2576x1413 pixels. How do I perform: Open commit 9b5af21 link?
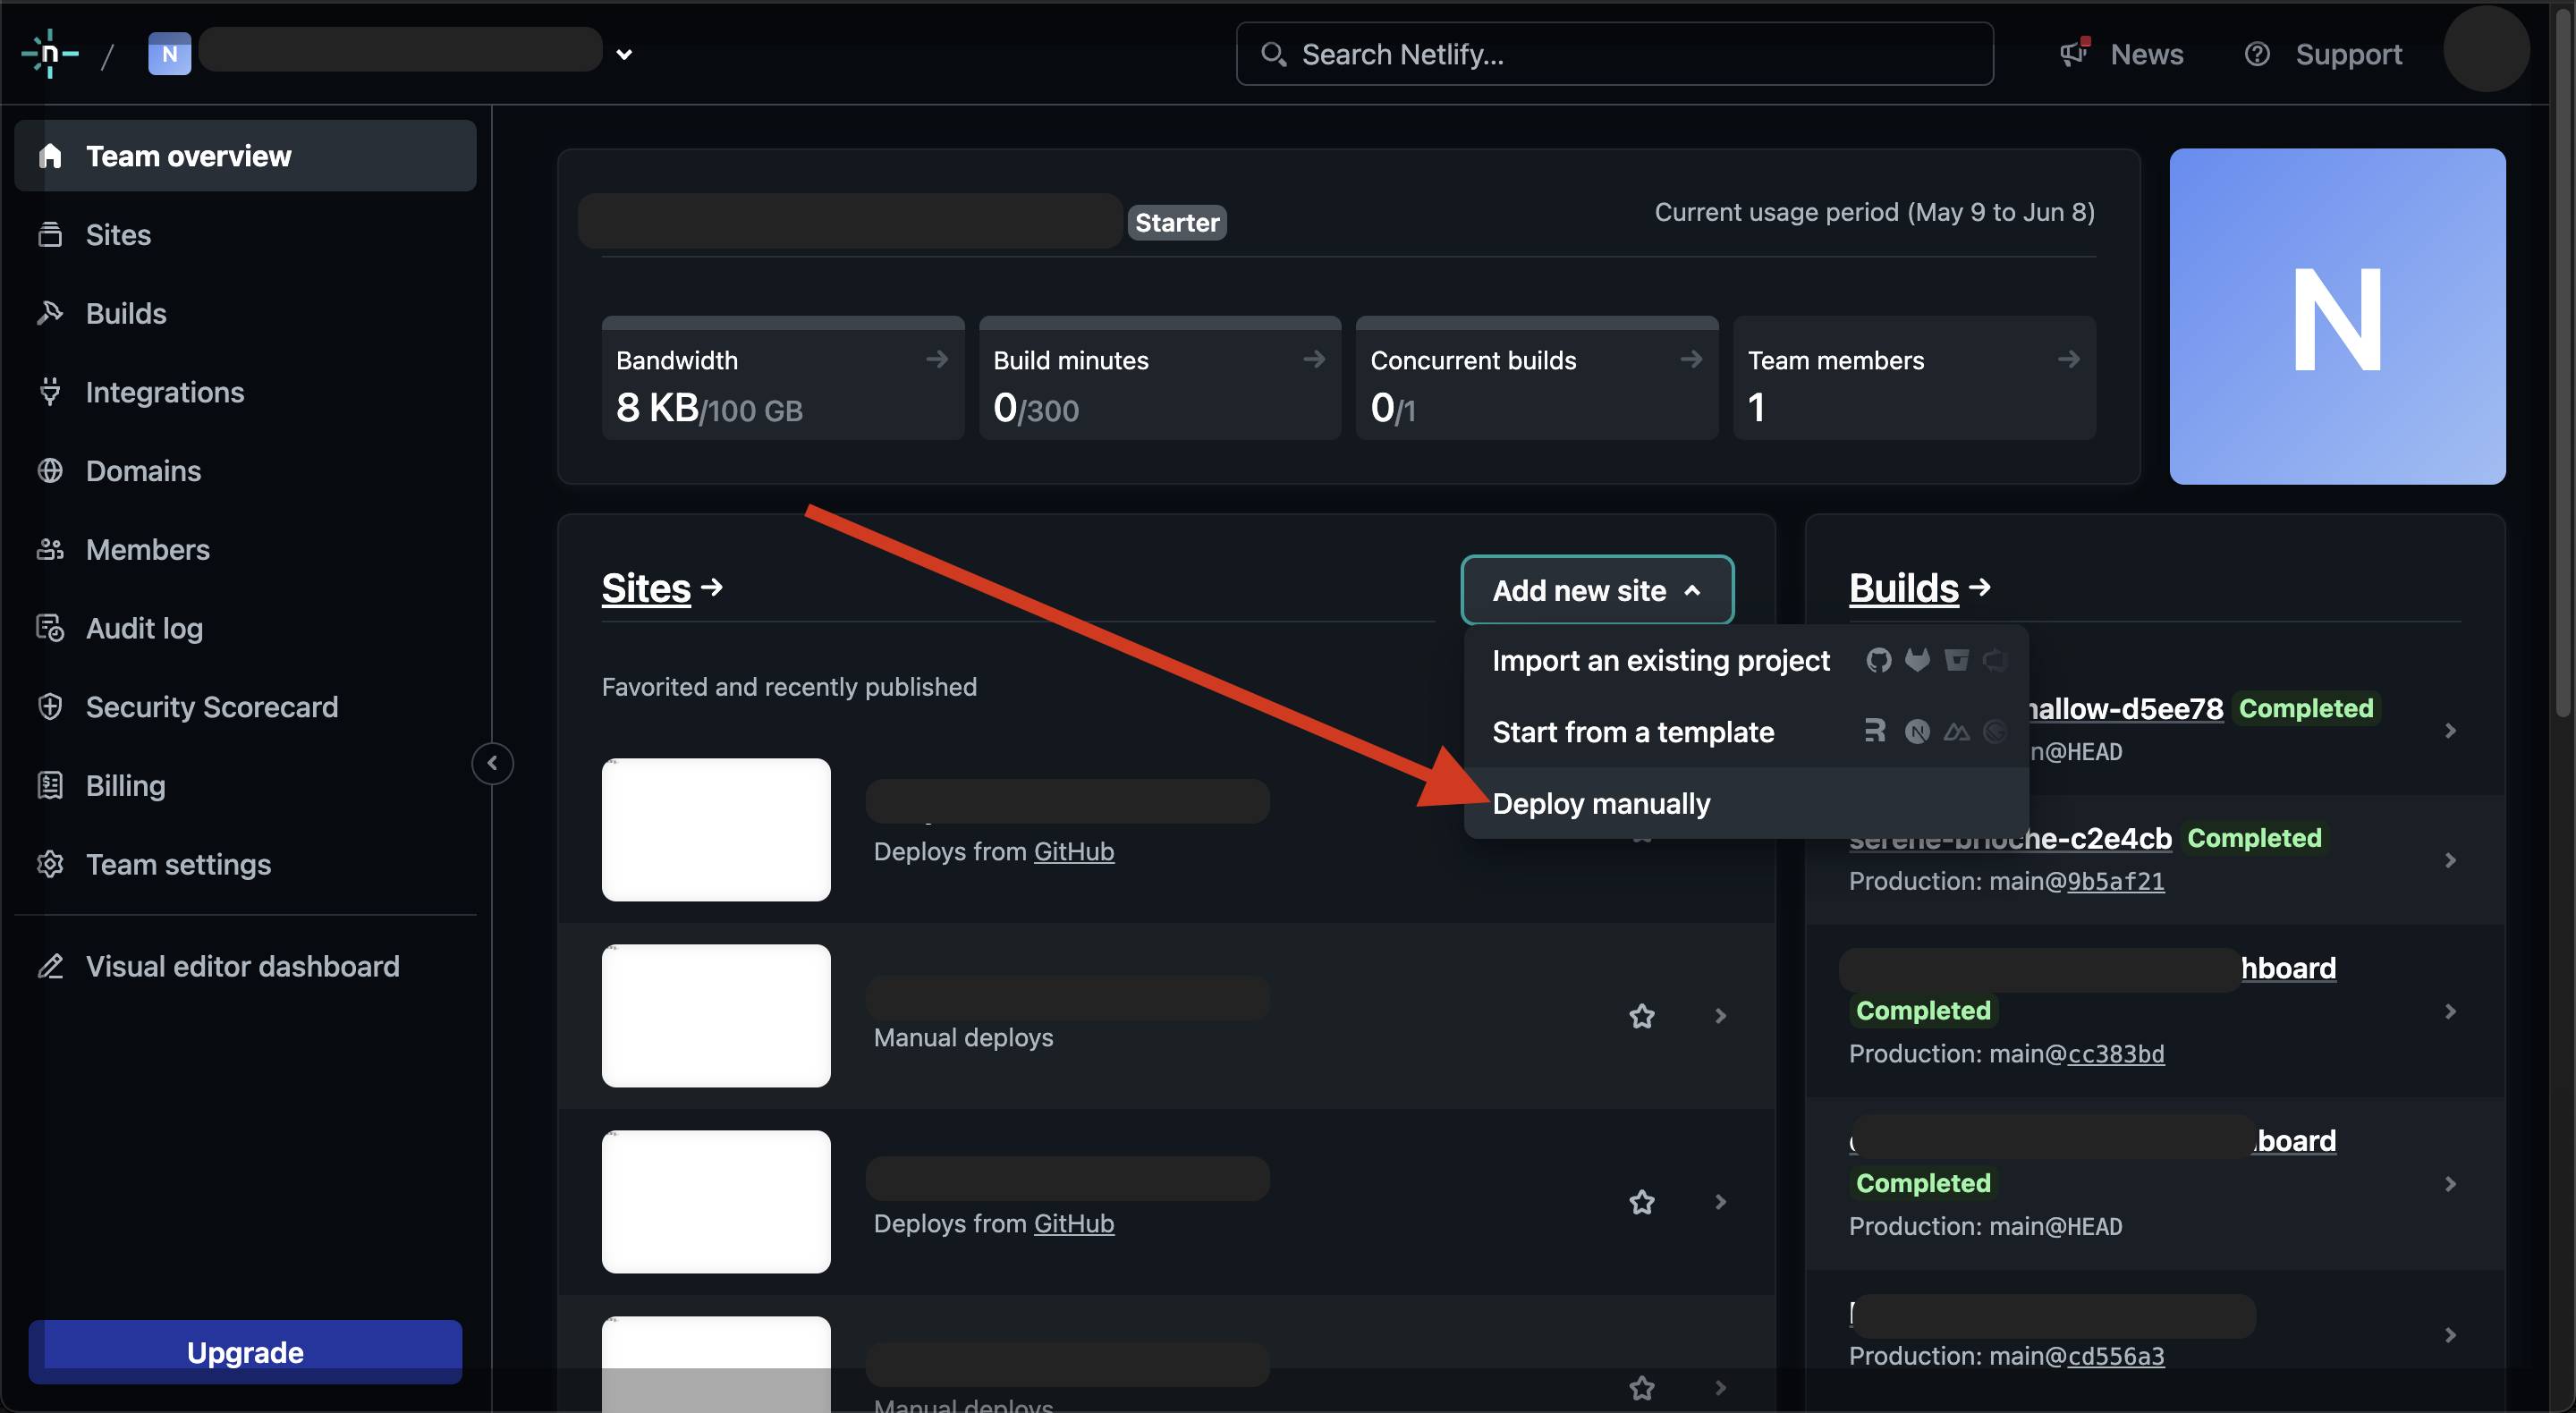pyautogui.click(x=2115, y=881)
